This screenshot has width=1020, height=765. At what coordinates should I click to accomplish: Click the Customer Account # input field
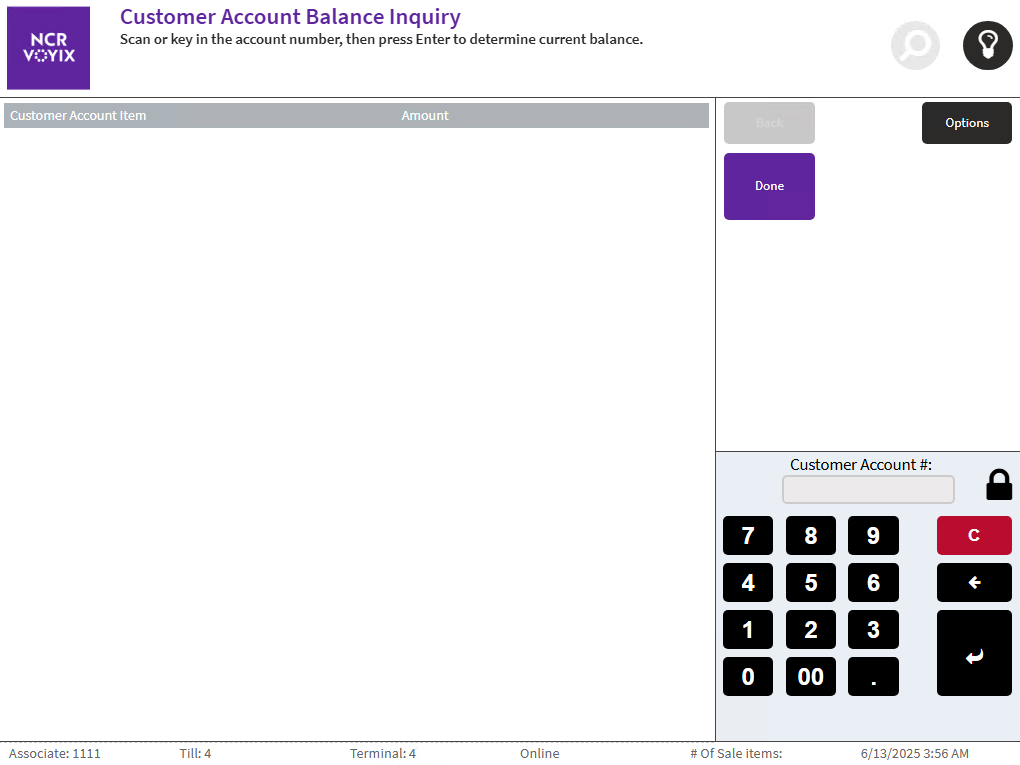tap(868, 490)
